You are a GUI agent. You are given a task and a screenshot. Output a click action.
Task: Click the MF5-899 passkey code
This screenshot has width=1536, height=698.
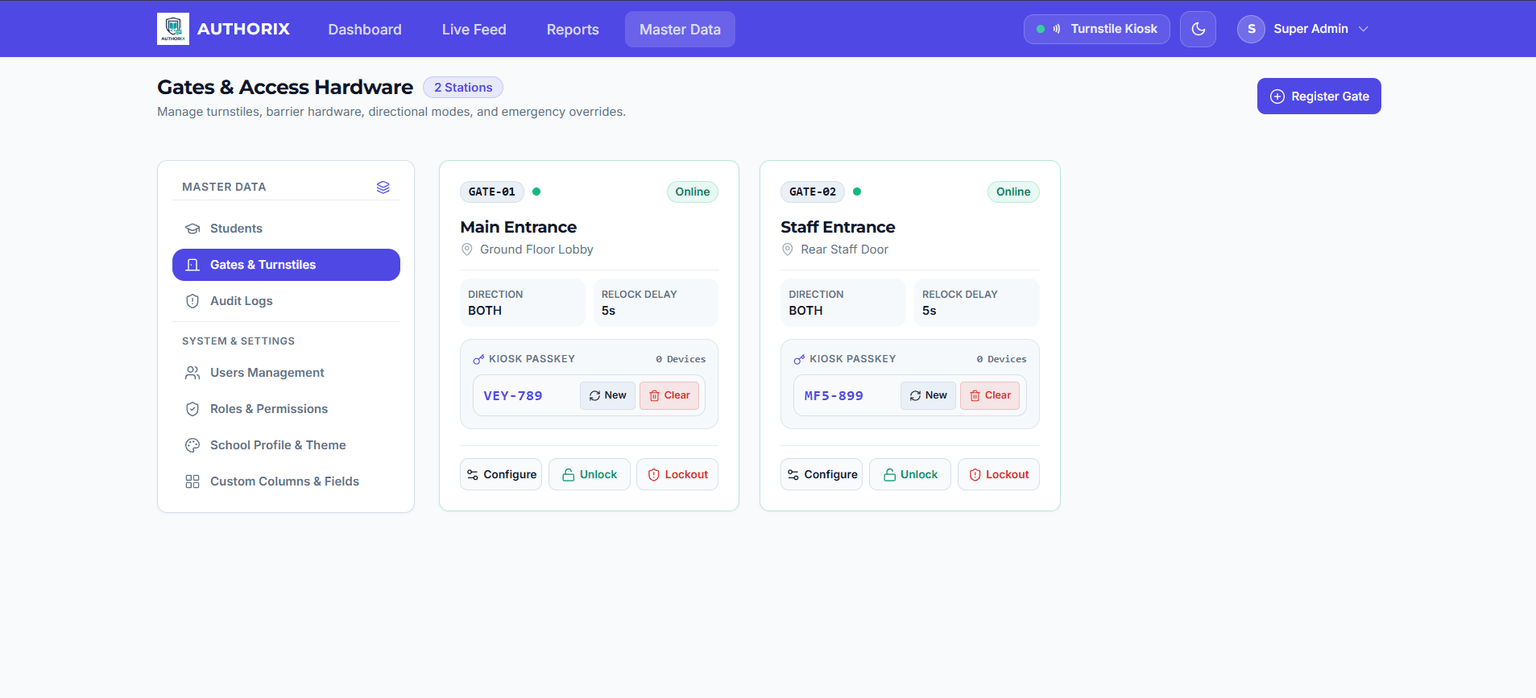(x=834, y=395)
